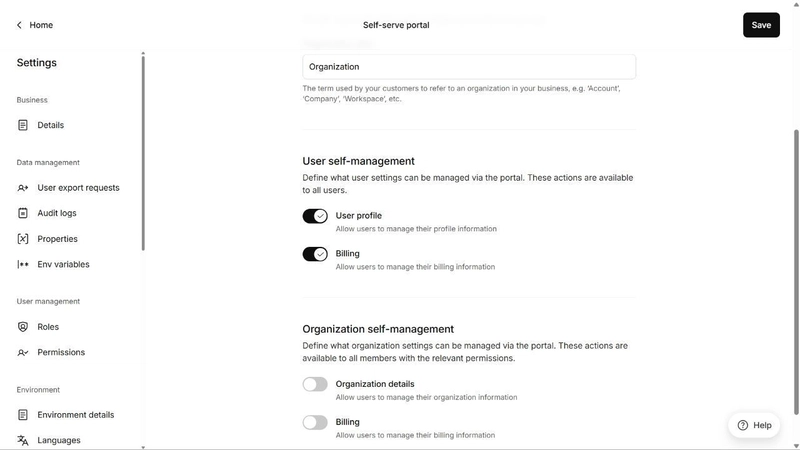800x450 pixels.
Task: Click the Permissions user-check icon
Action: coord(23,353)
